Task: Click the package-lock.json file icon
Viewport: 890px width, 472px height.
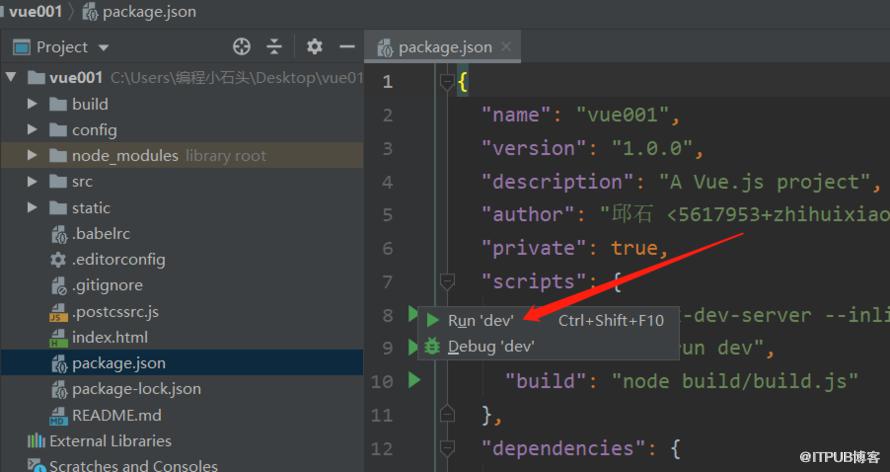Action: click(x=59, y=390)
